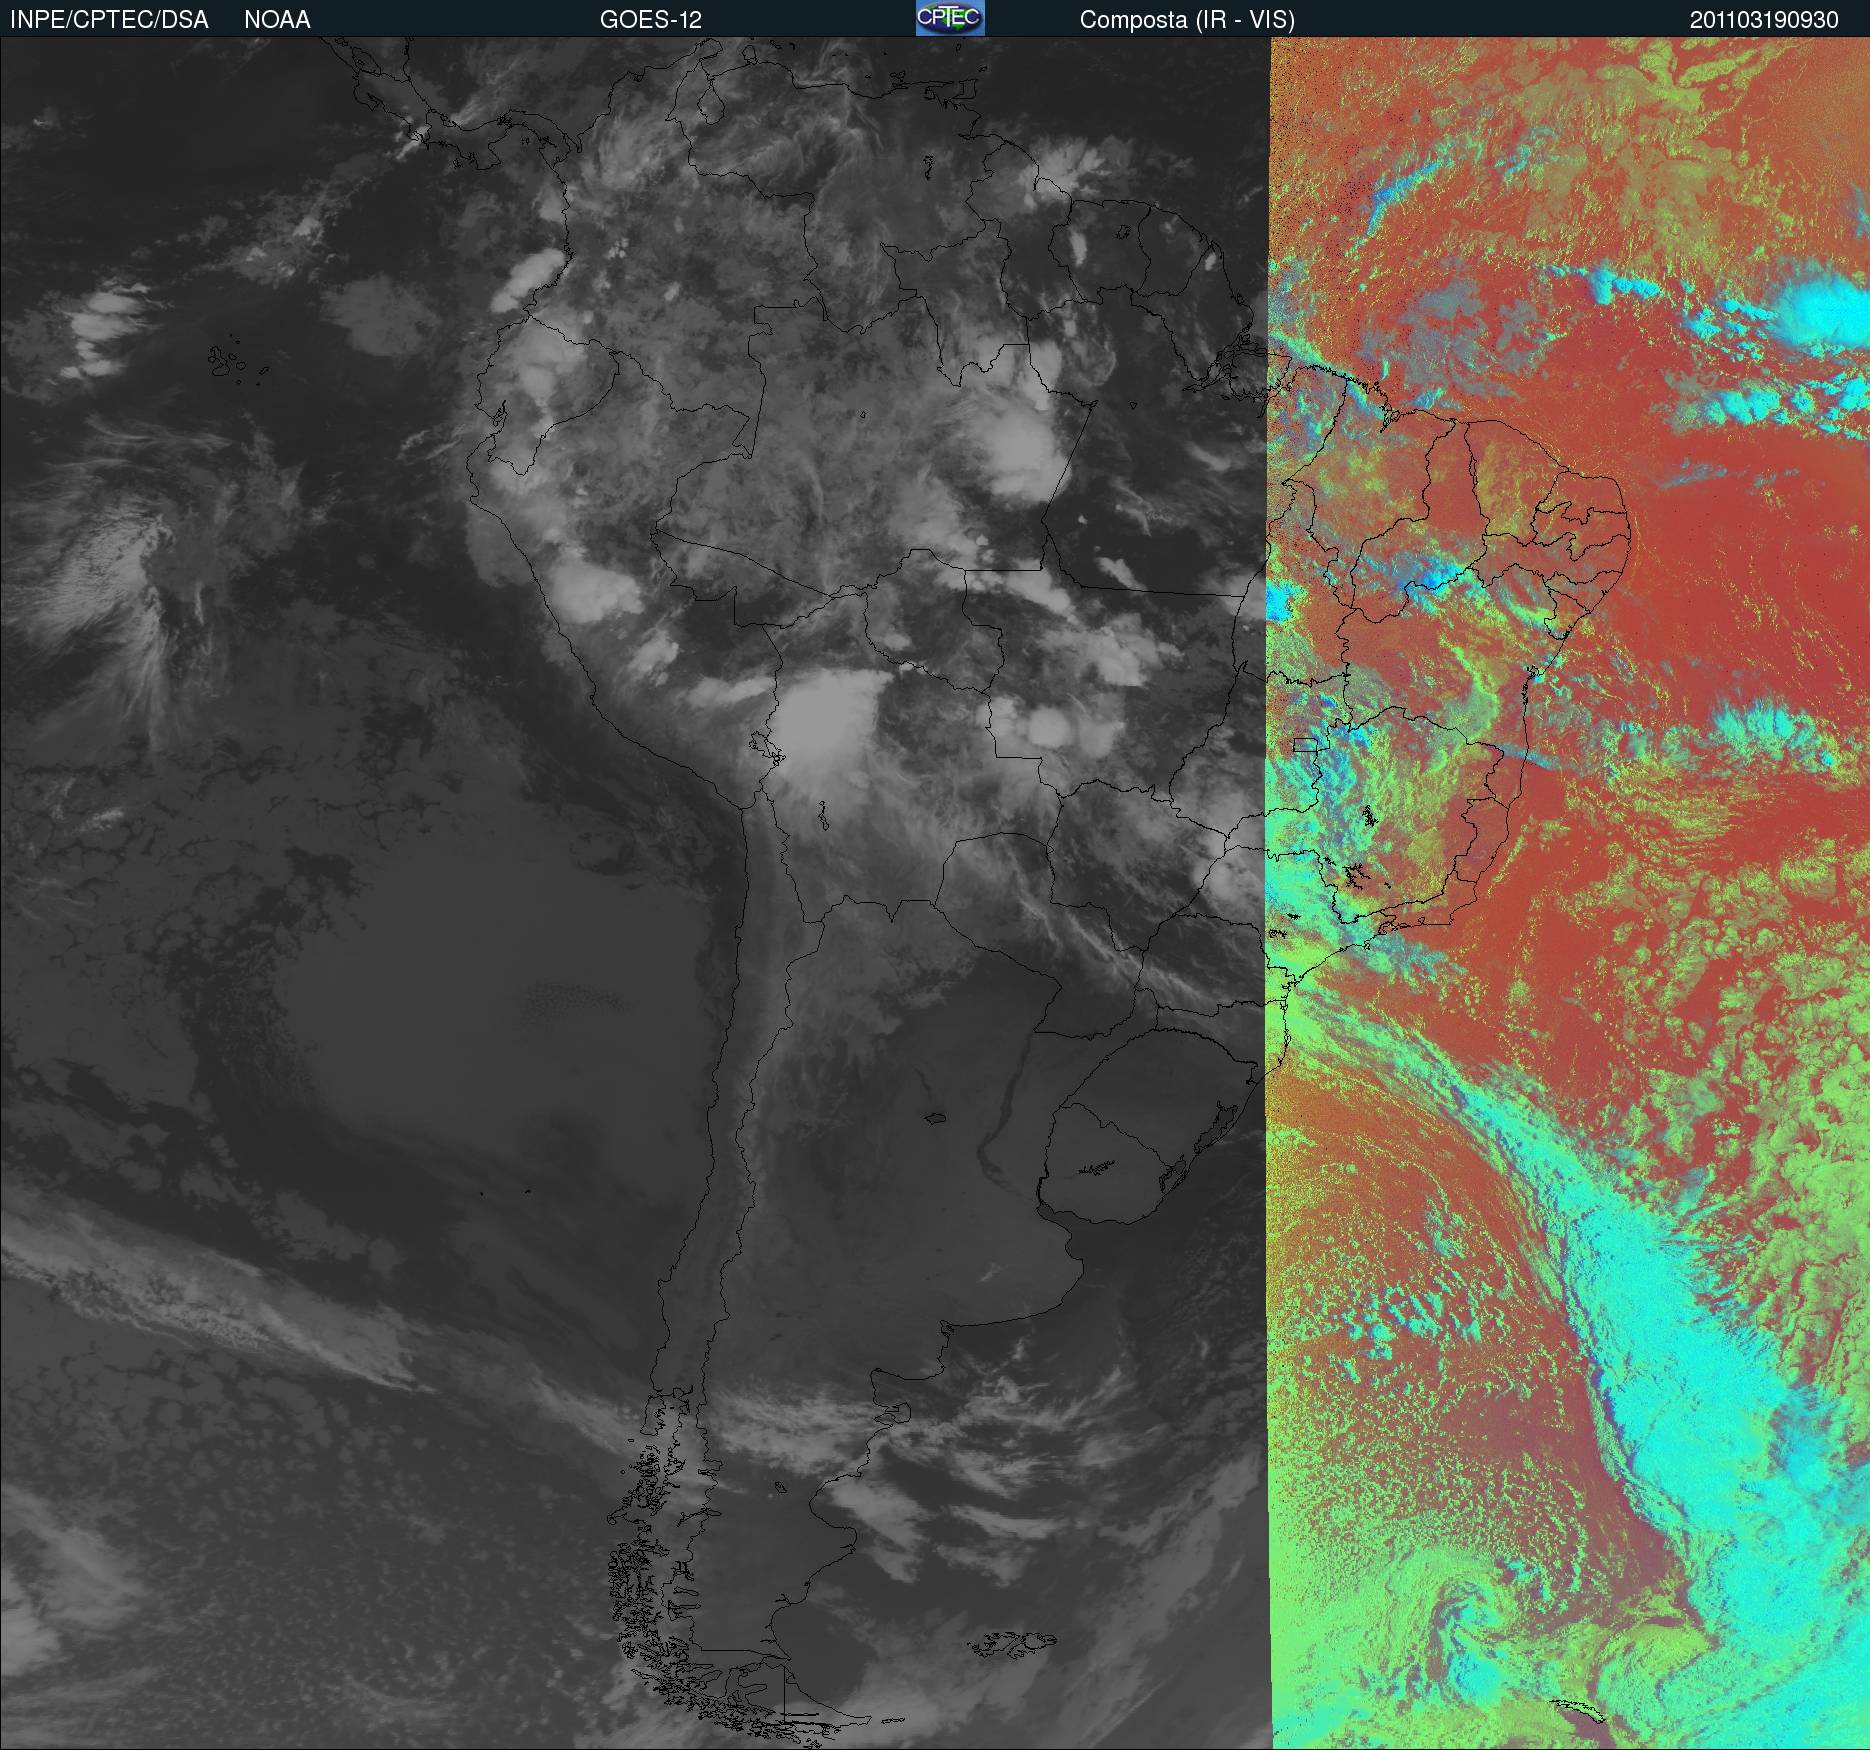Click the CPTEC logo in the header

[950, 18]
